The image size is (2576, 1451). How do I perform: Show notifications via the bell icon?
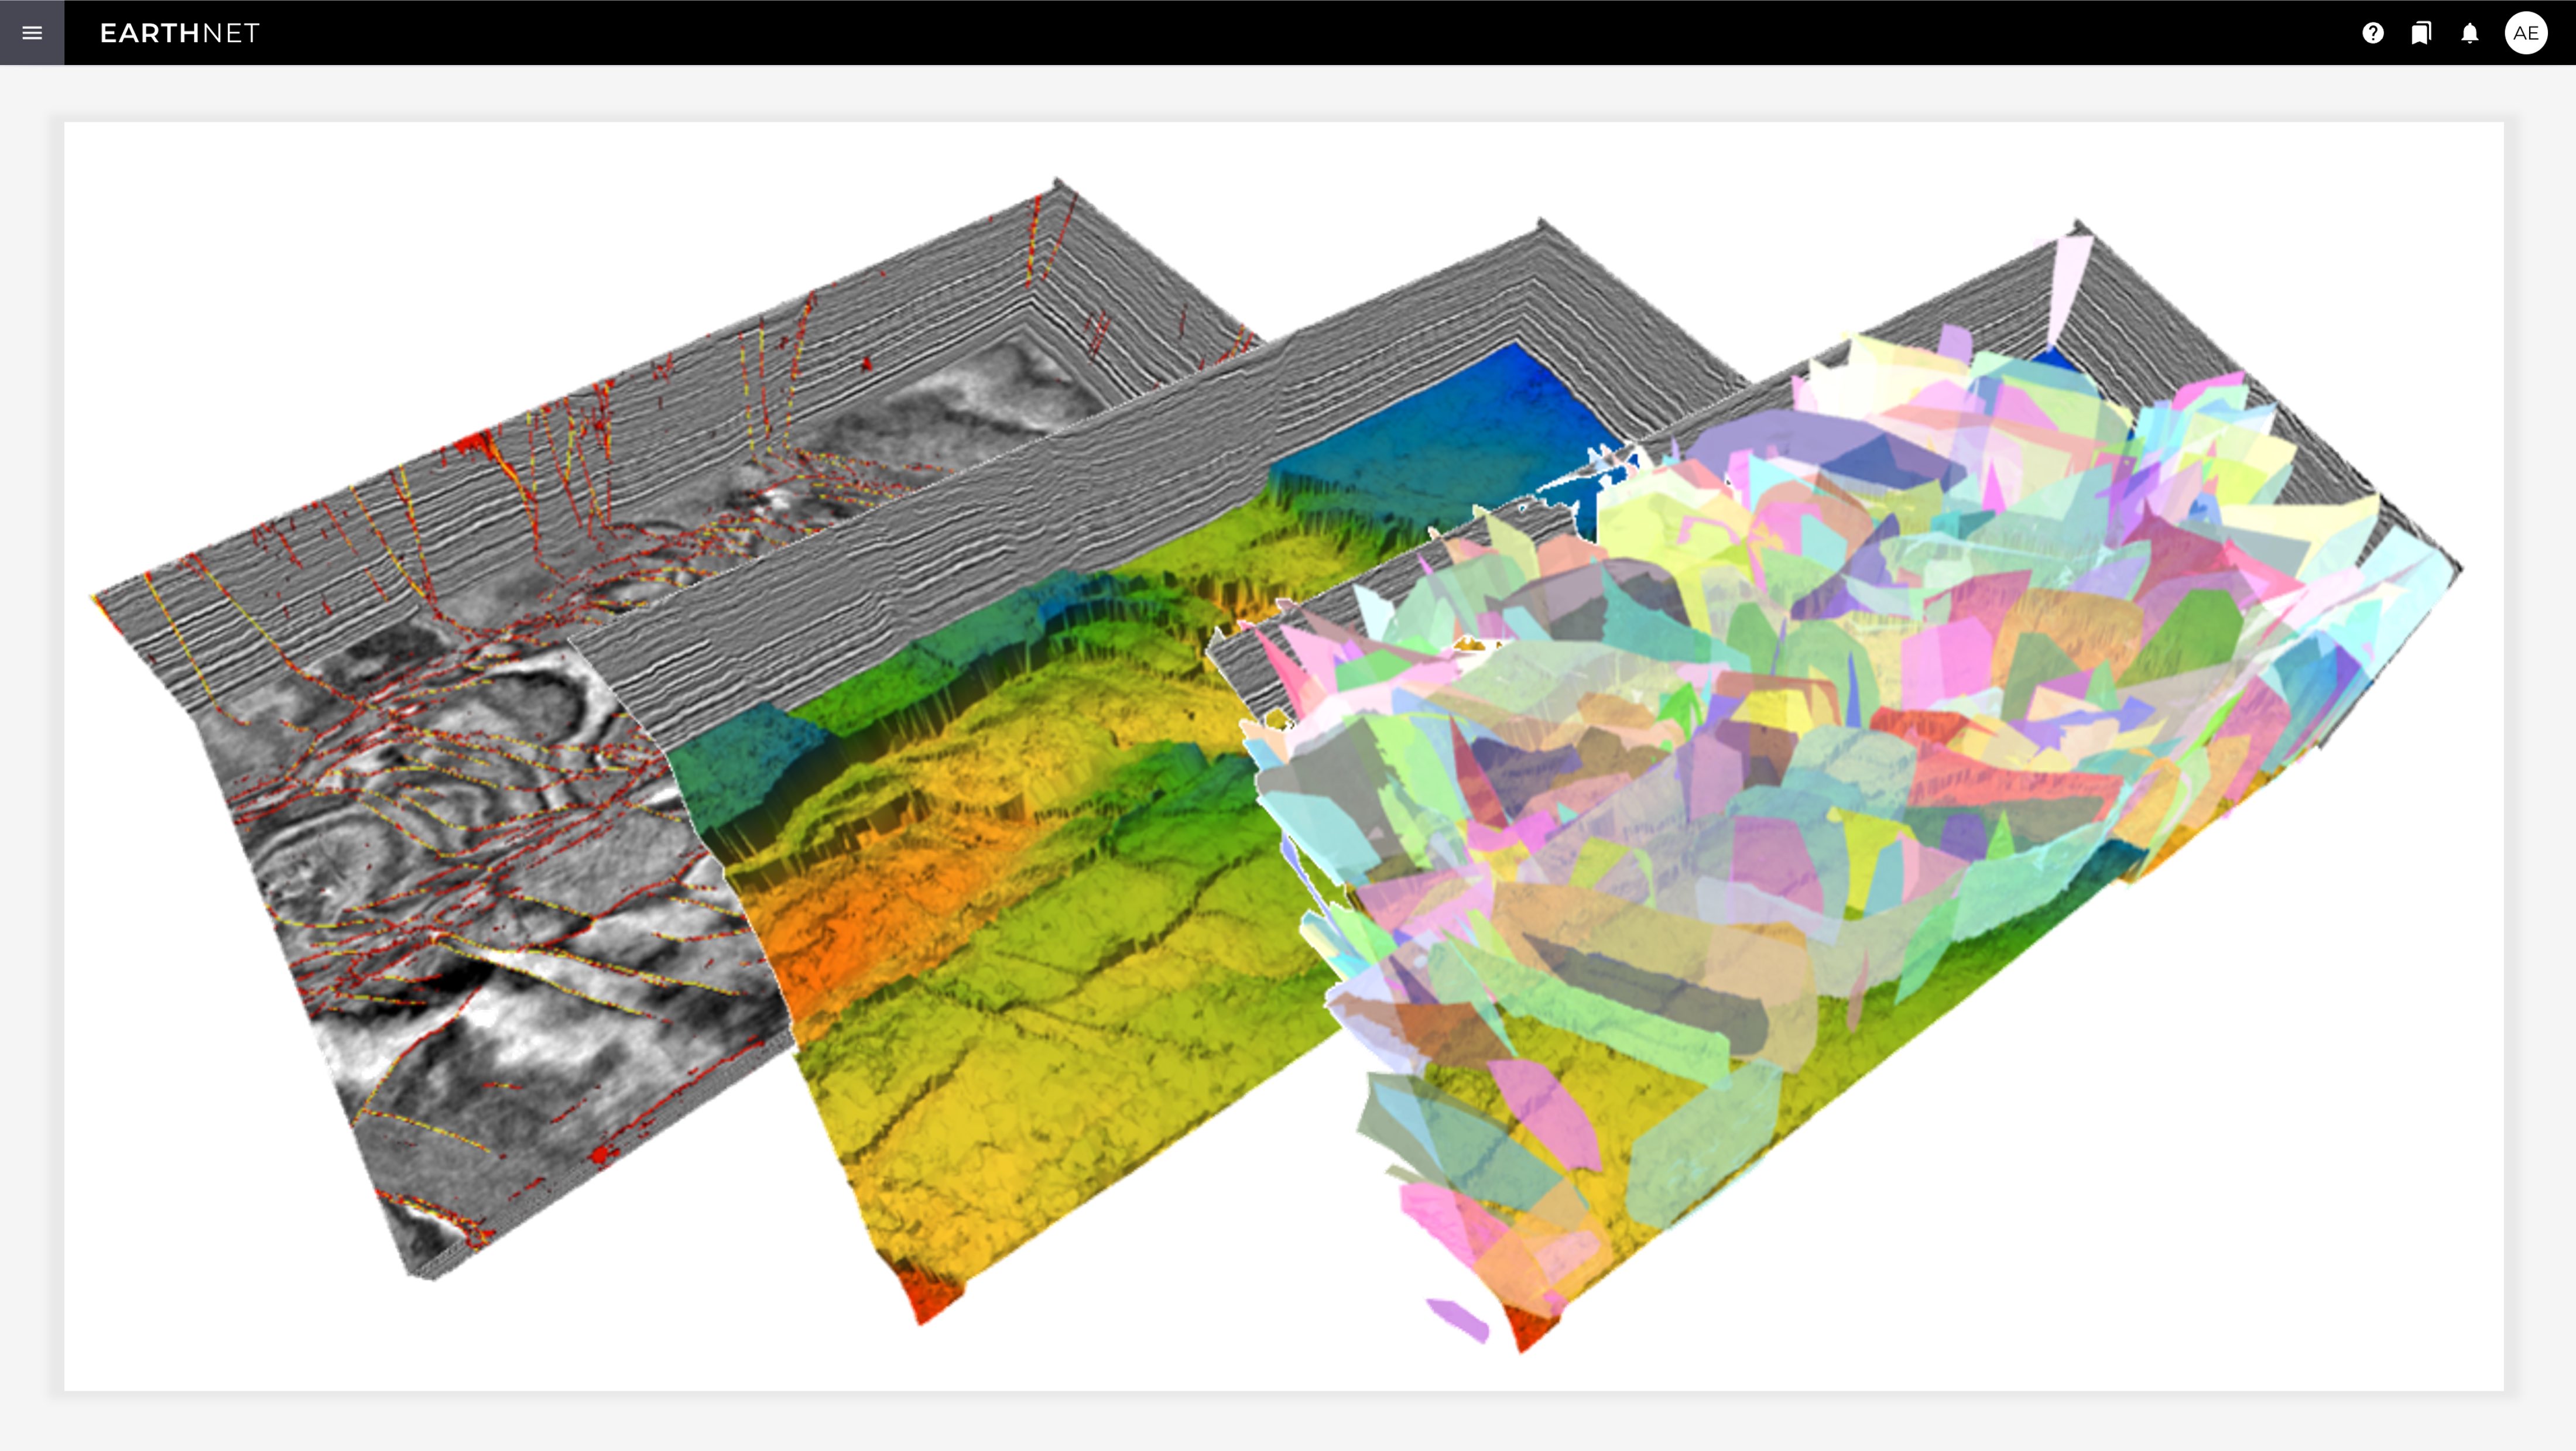pos(2470,33)
